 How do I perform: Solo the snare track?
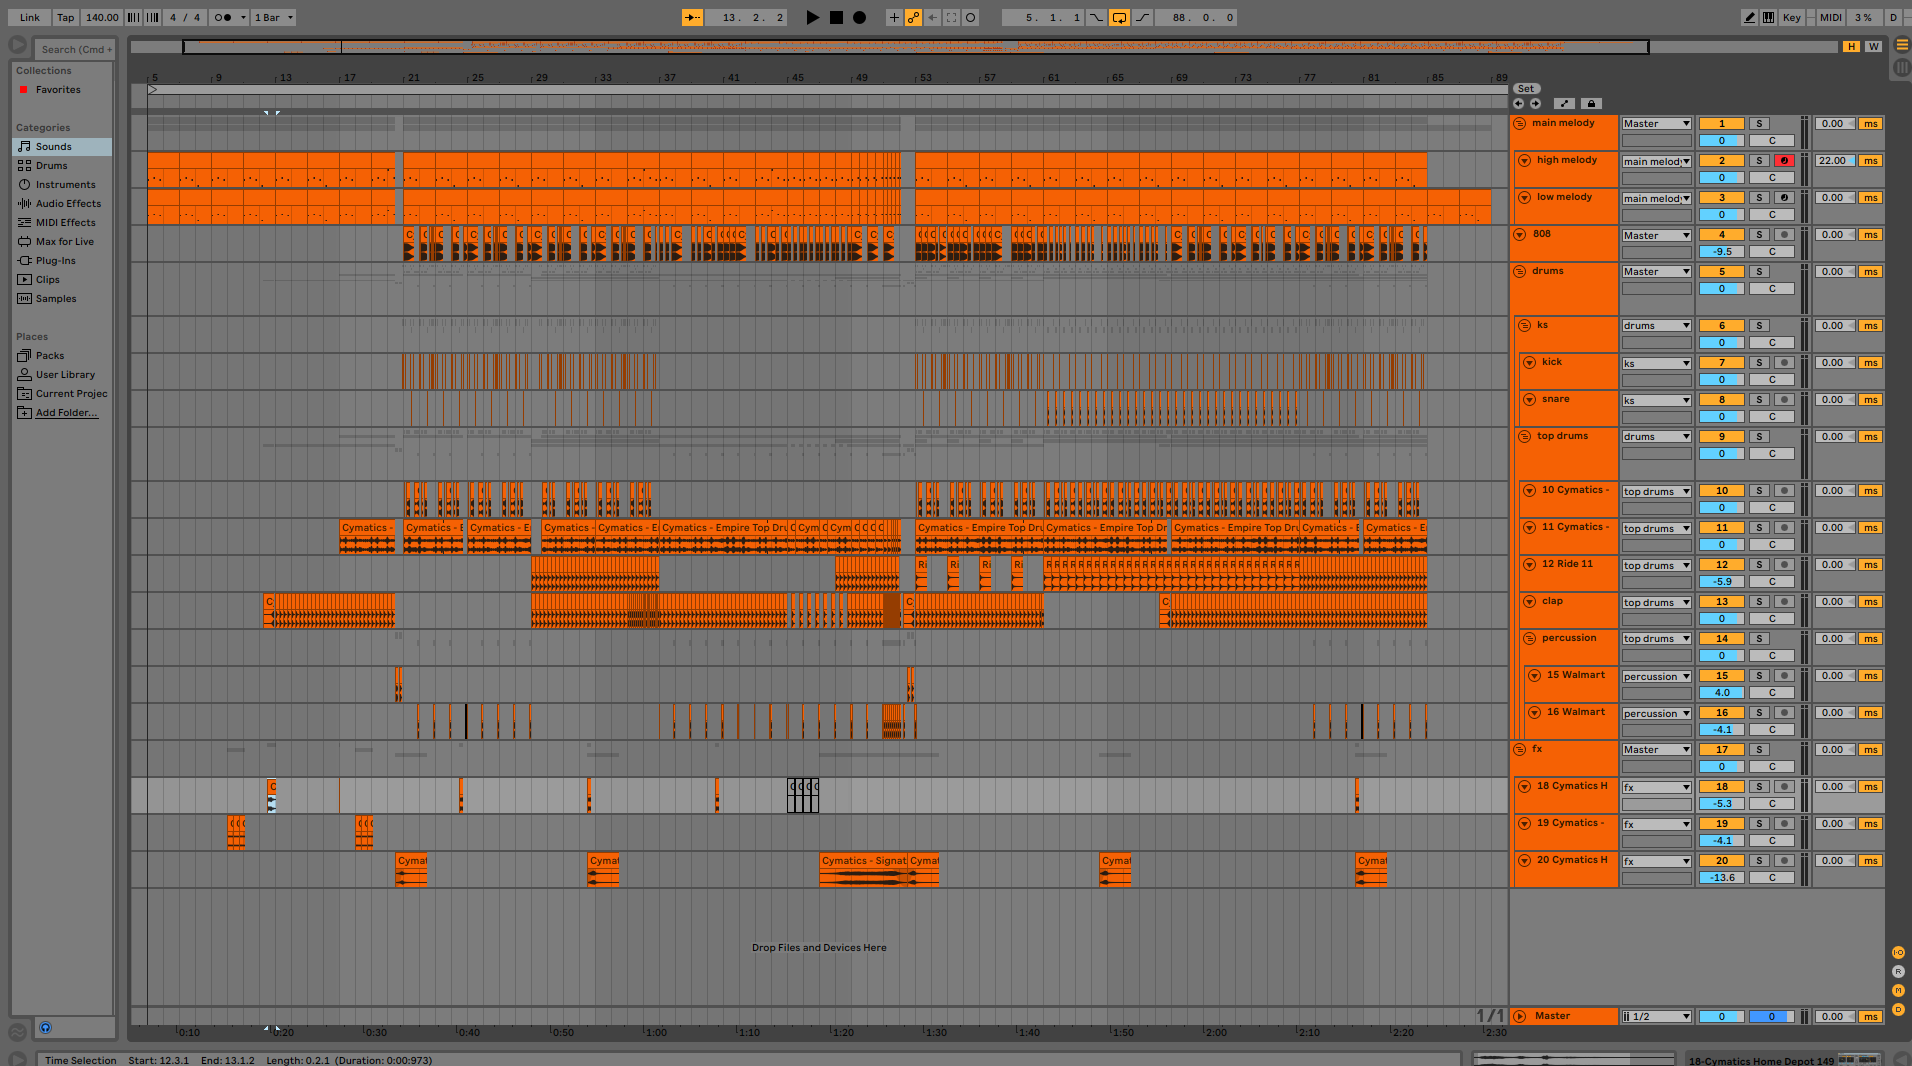point(1758,399)
